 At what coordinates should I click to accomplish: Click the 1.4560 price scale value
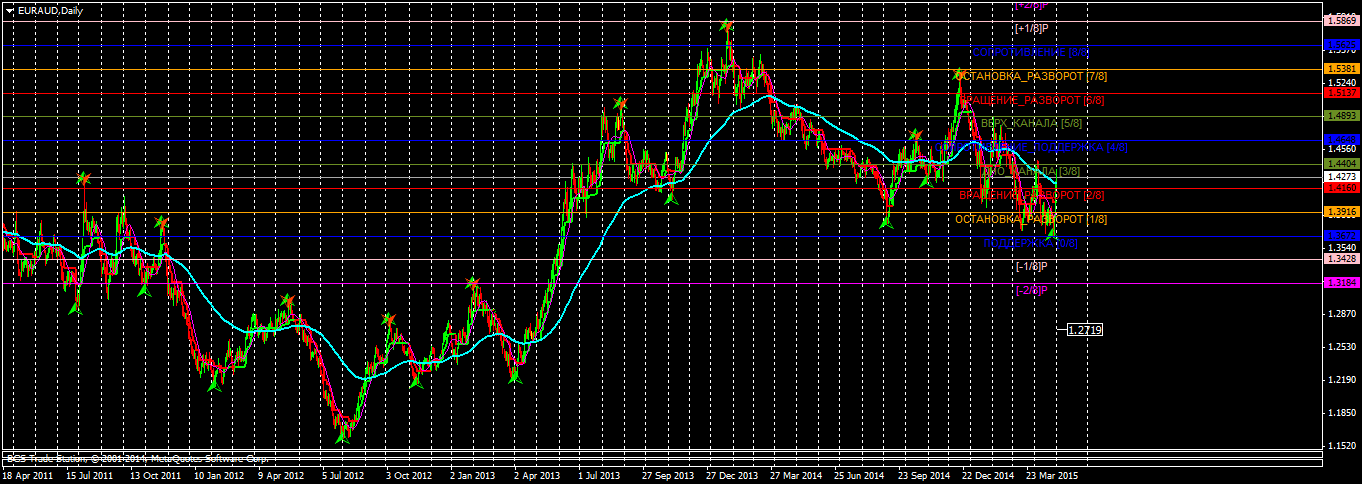point(1341,149)
